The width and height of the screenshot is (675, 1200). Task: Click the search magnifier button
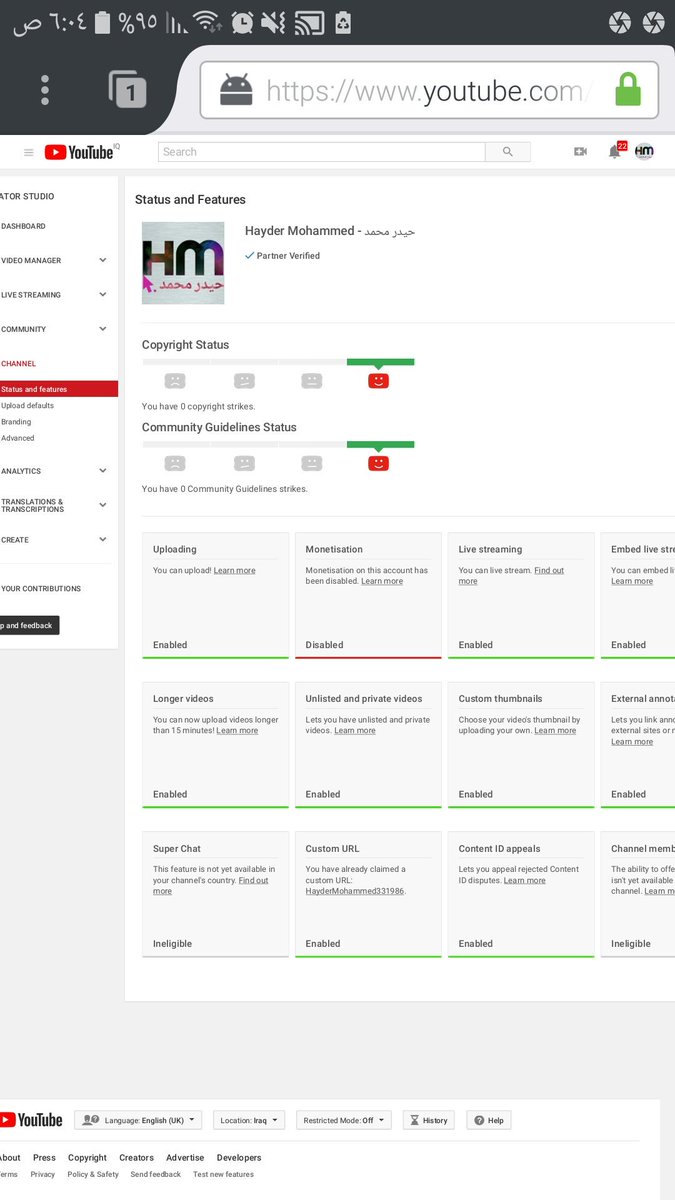tap(508, 152)
